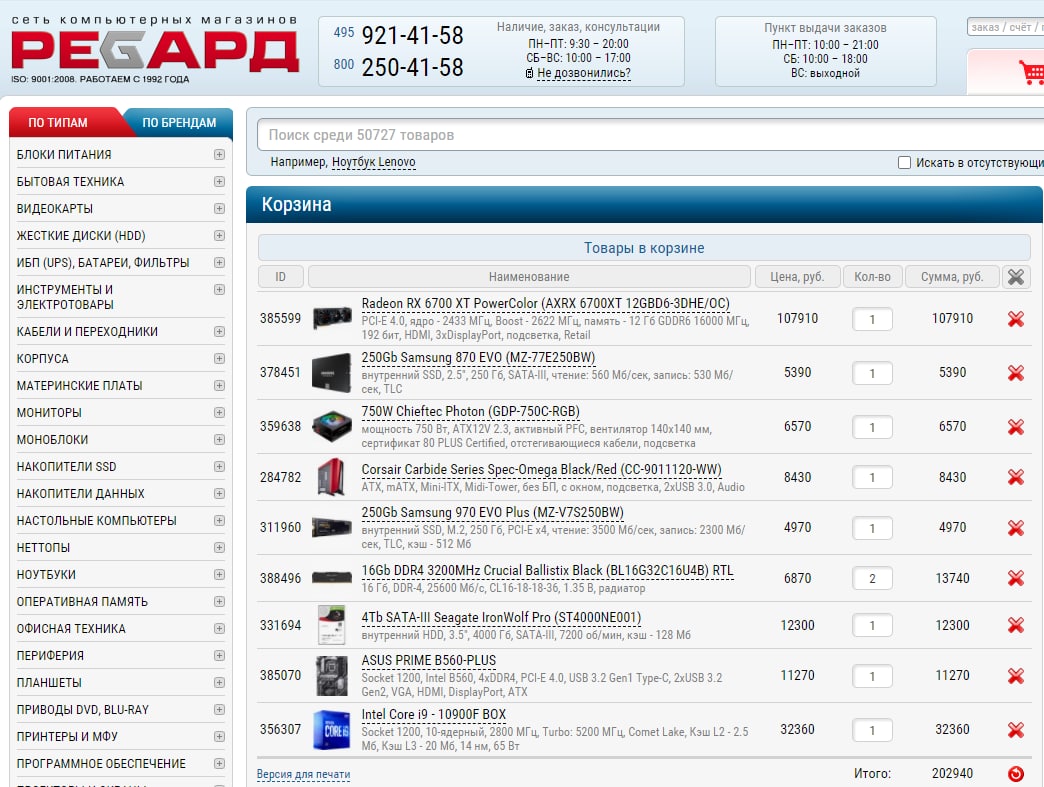Expand the Накопители SSD category
Viewport: 1044px width, 787px height.
pyautogui.click(x=219, y=467)
